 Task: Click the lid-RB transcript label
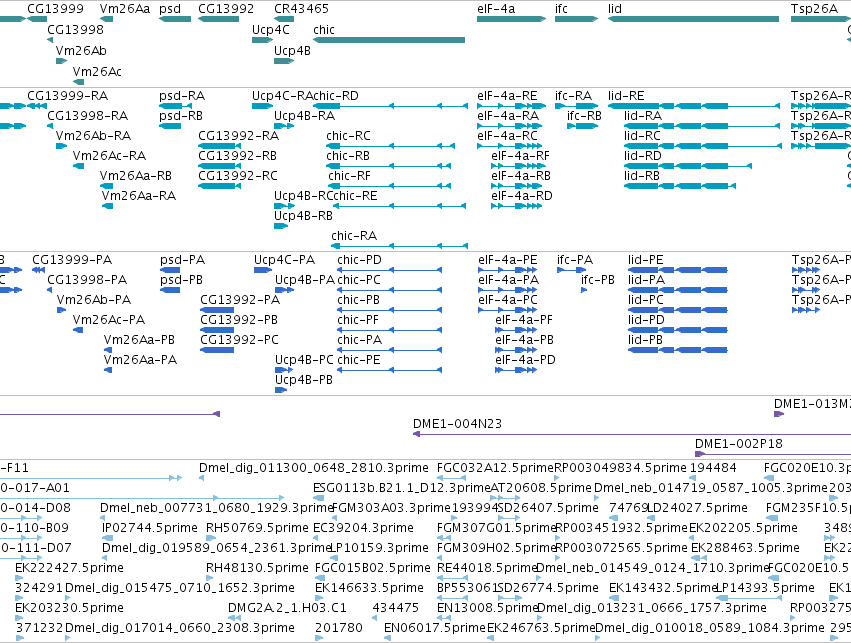642,176
